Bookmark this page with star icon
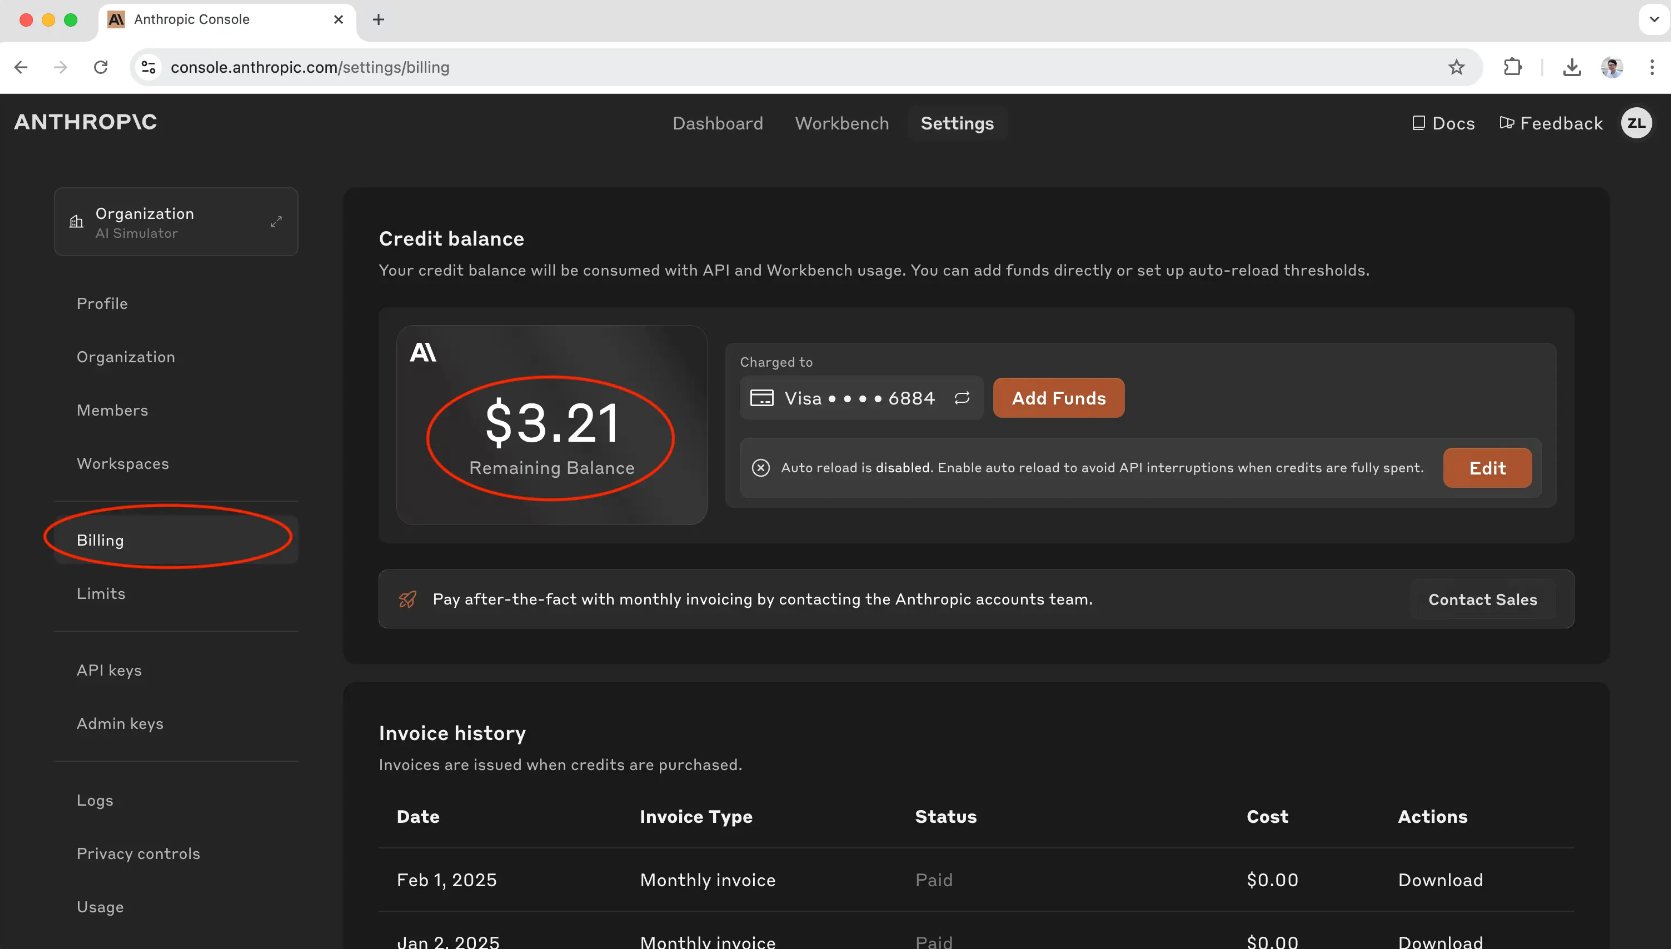Viewport: 1671px width, 949px height. tap(1456, 67)
